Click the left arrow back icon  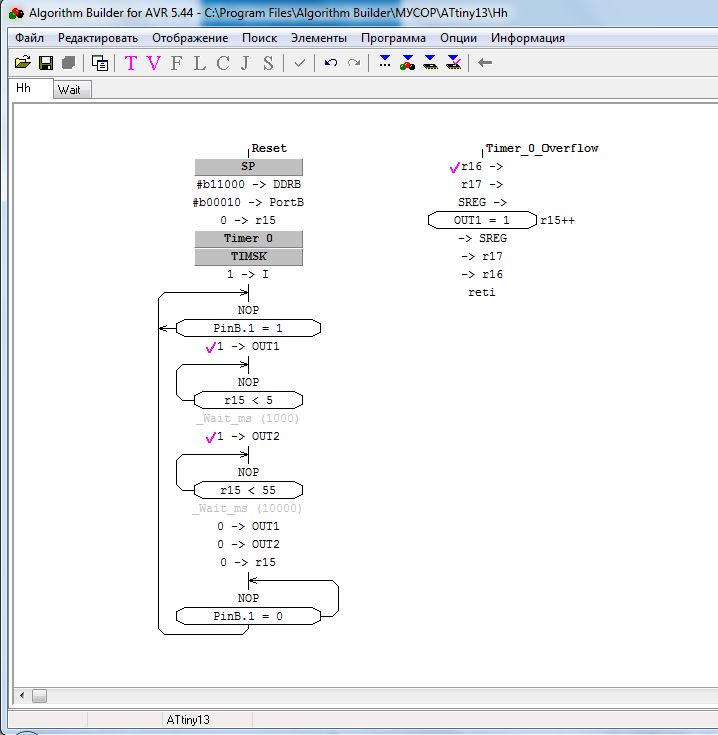click(485, 63)
